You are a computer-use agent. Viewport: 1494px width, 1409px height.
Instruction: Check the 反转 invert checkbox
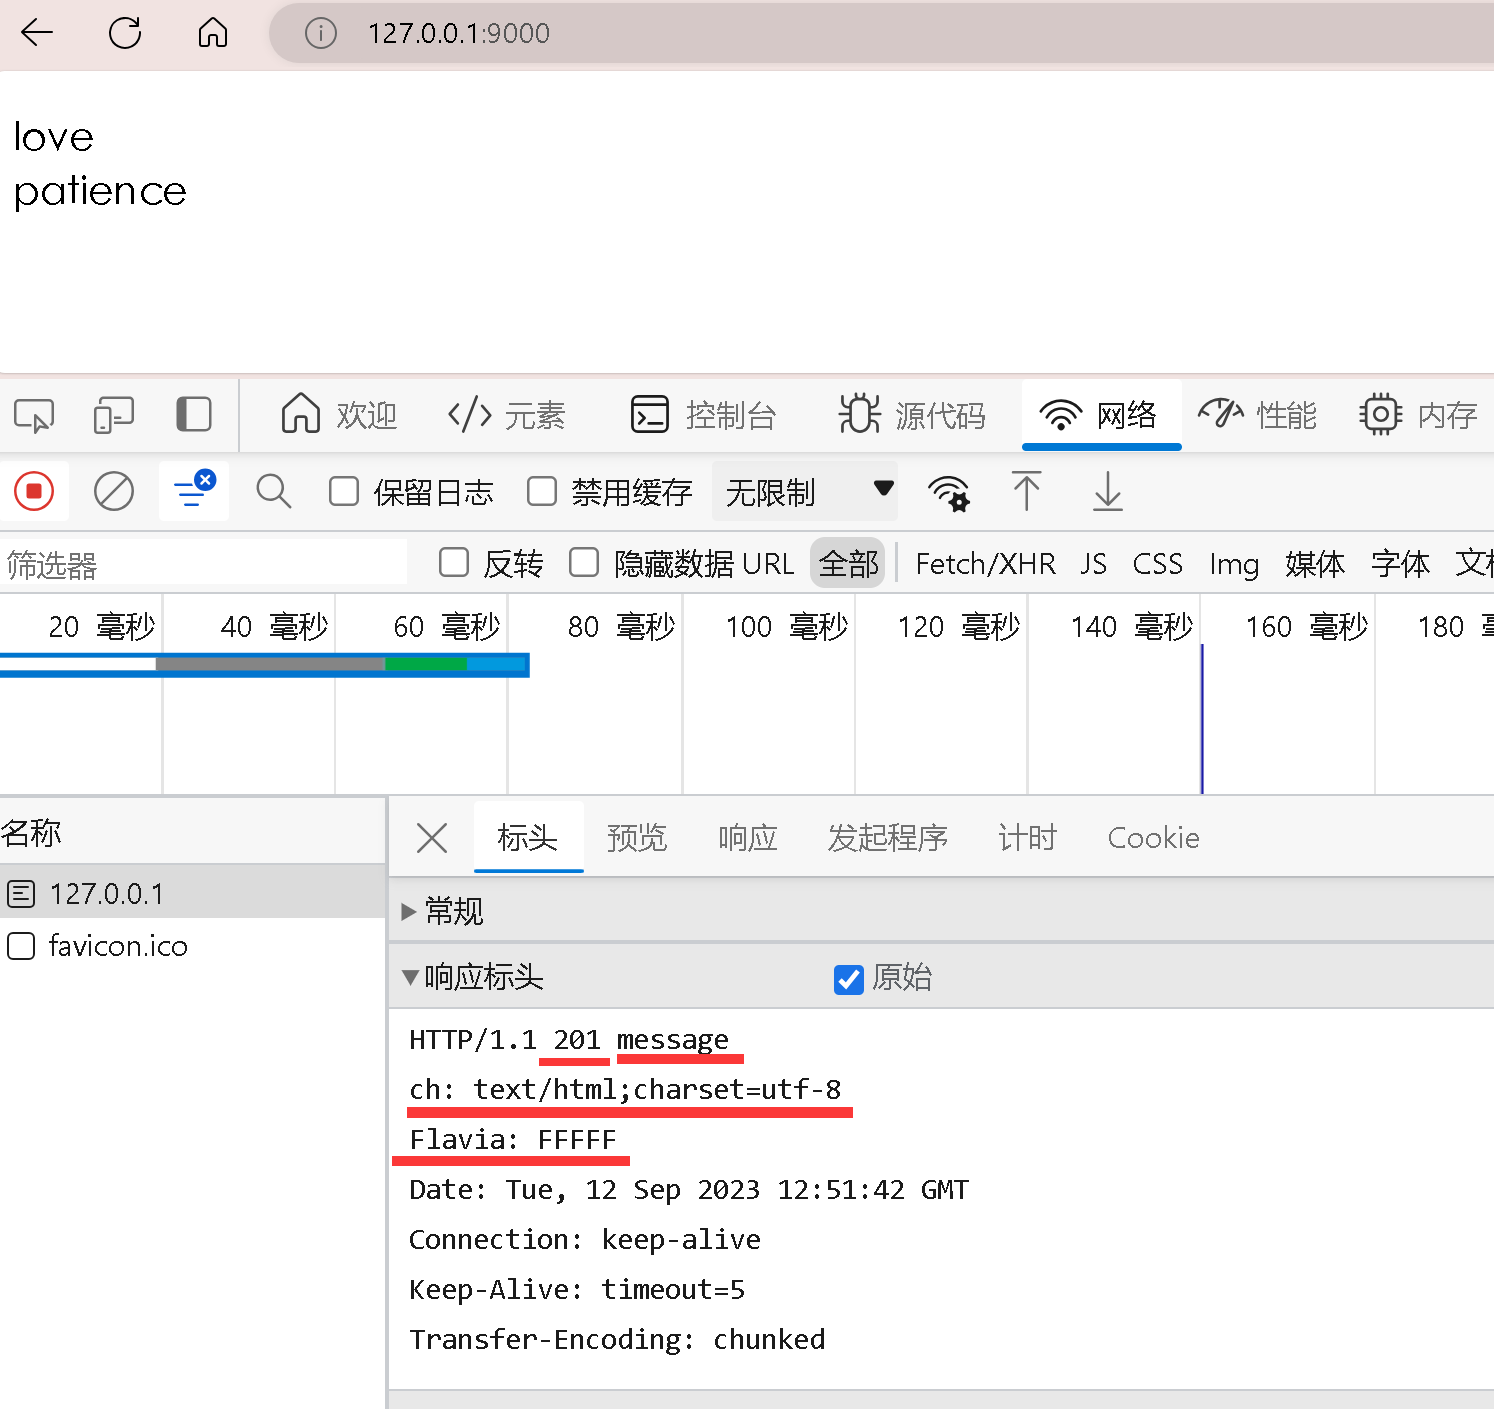[454, 562]
